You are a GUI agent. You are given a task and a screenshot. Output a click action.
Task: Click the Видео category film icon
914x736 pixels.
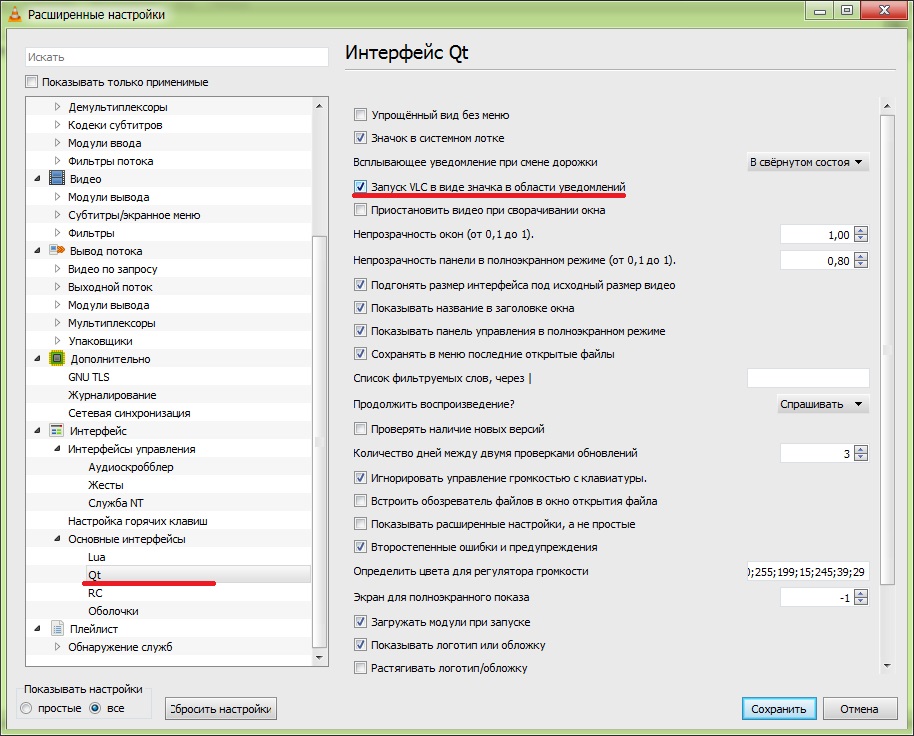click(57, 178)
